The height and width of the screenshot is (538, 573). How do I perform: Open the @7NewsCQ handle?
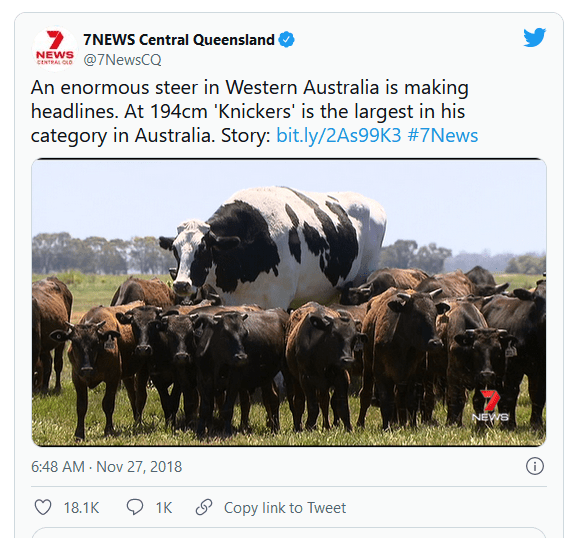(122, 60)
